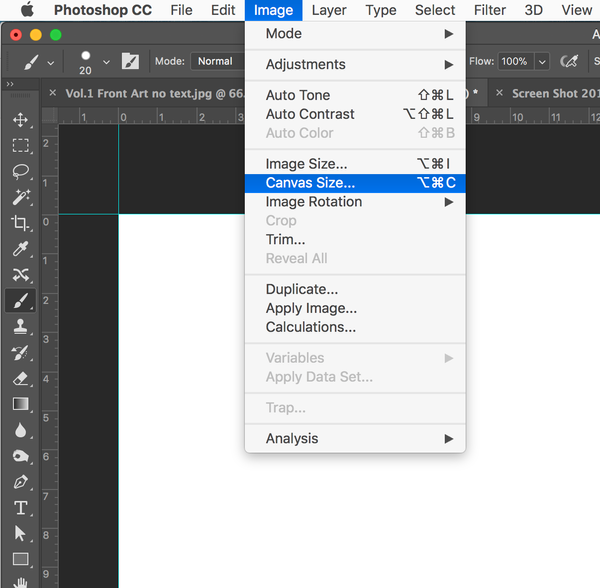600x588 pixels.
Task: Select the Horizontal Type tool
Action: (20, 508)
